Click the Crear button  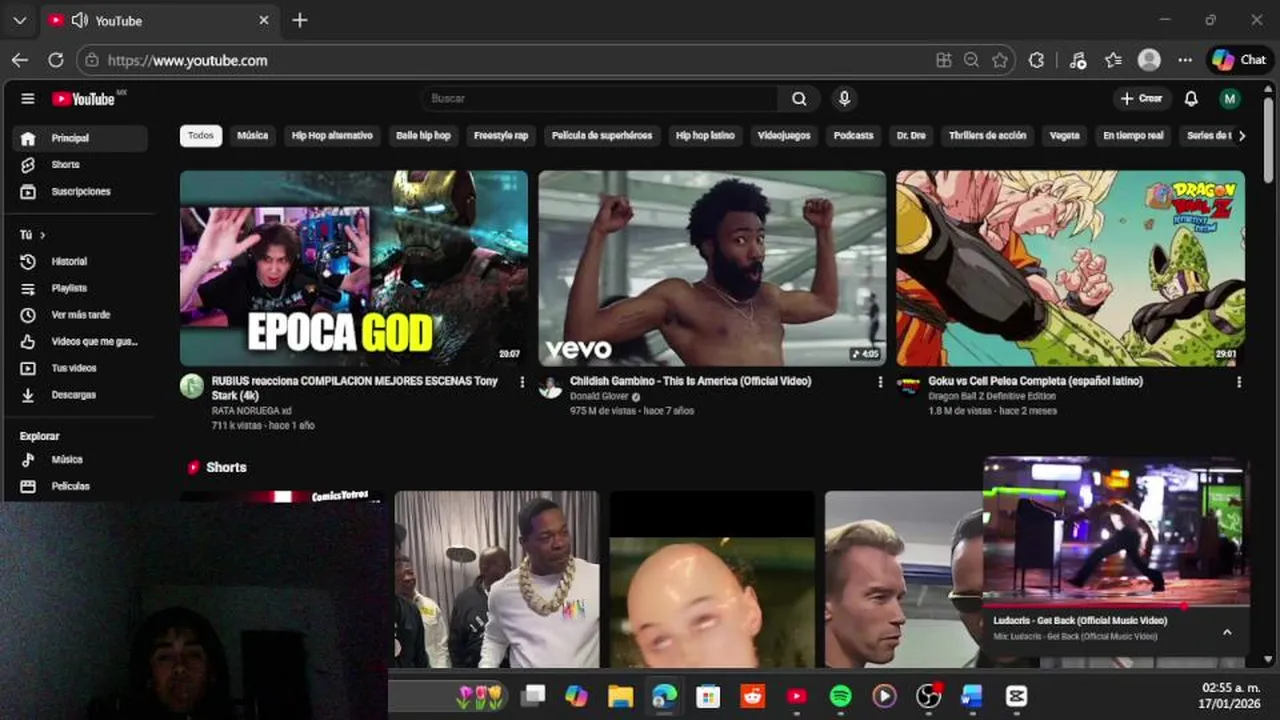pyautogui.click(x=1142, y=99)
